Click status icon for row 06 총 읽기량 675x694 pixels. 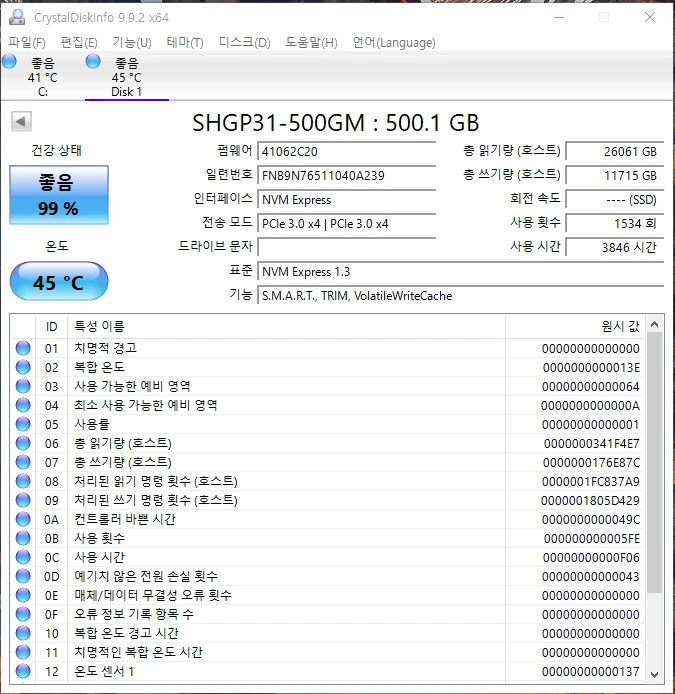[23, 443]
